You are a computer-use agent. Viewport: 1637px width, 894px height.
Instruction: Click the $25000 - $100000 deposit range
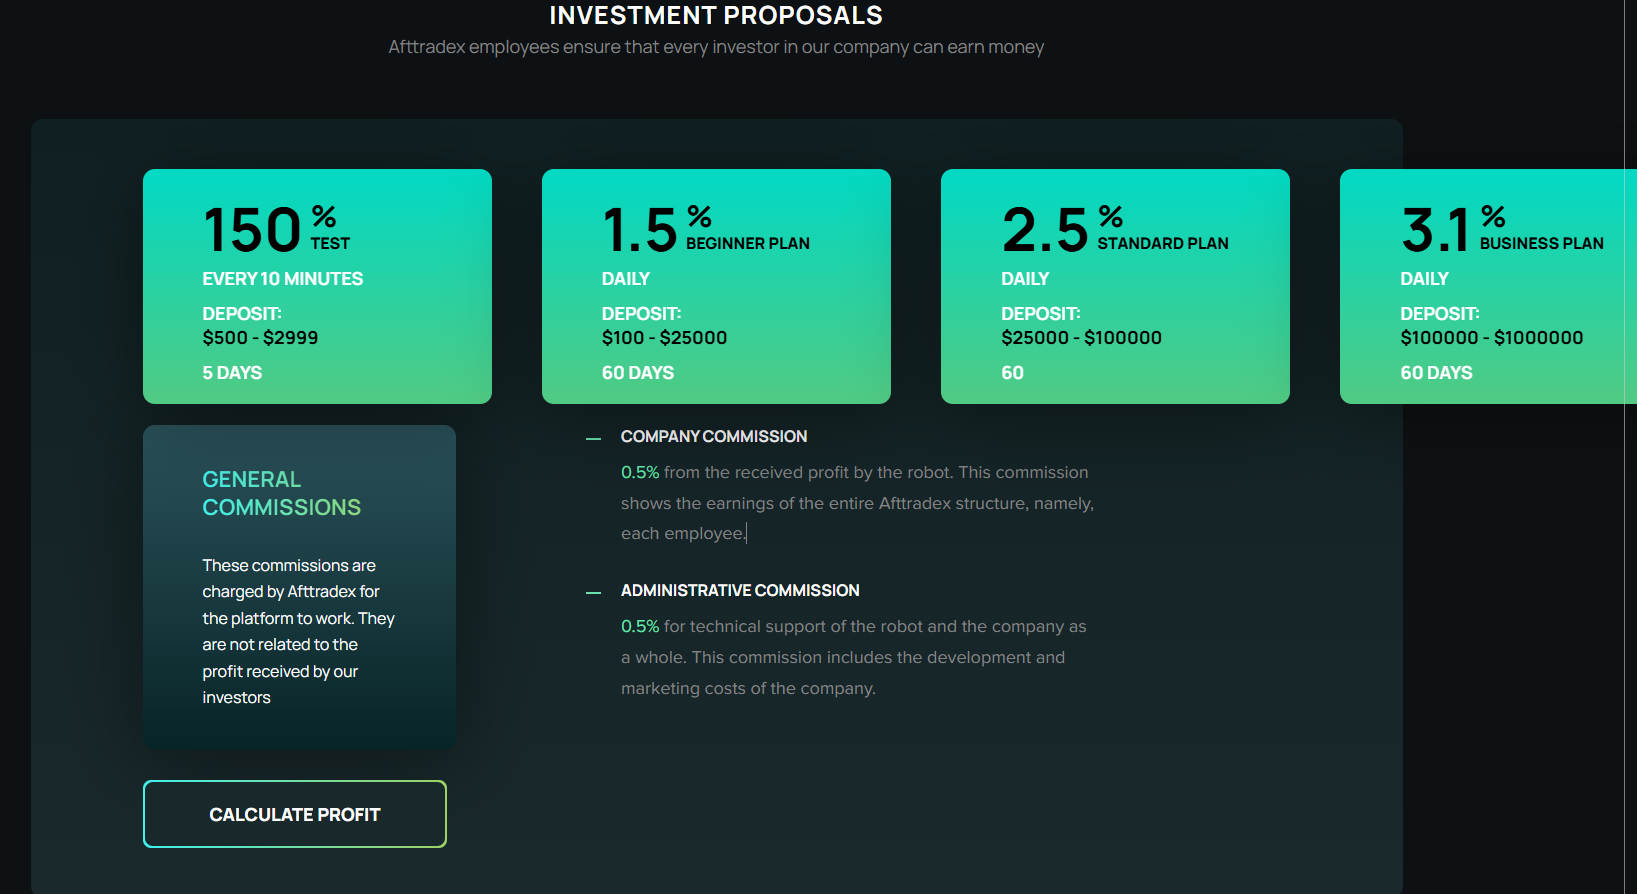(x=1081, y=338)
